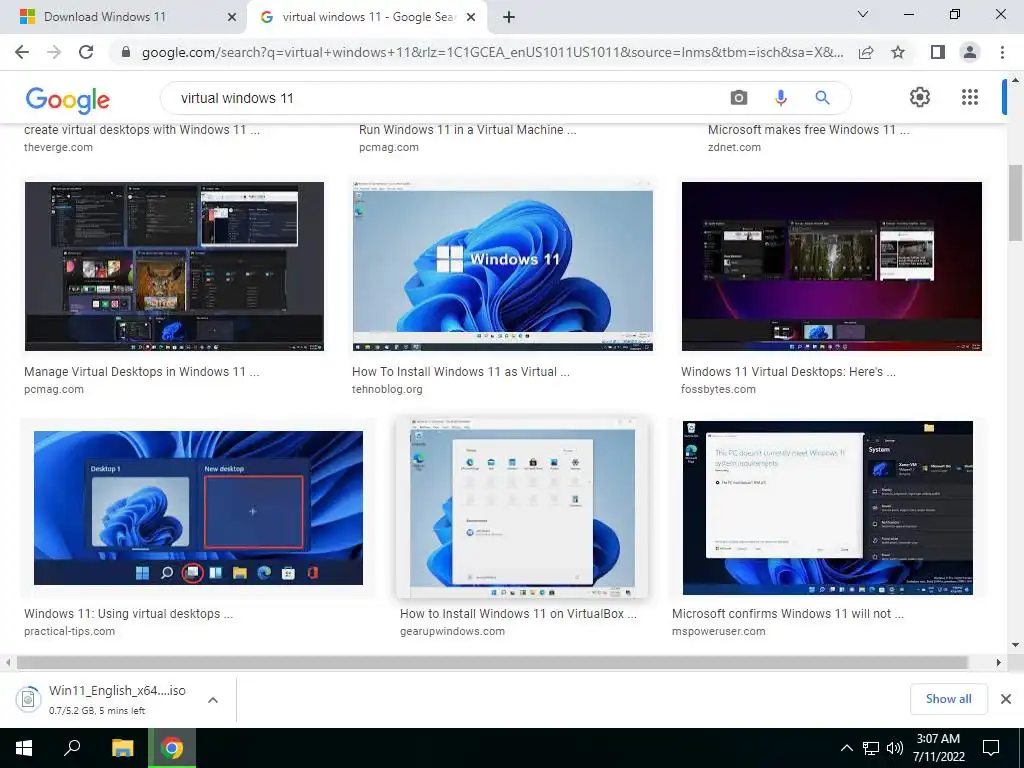1024x768 pixels.
Task: Open How To Install Windows 11 tehnoblog thumbnail
Action: pyautogui.click(x=503, y=266)
